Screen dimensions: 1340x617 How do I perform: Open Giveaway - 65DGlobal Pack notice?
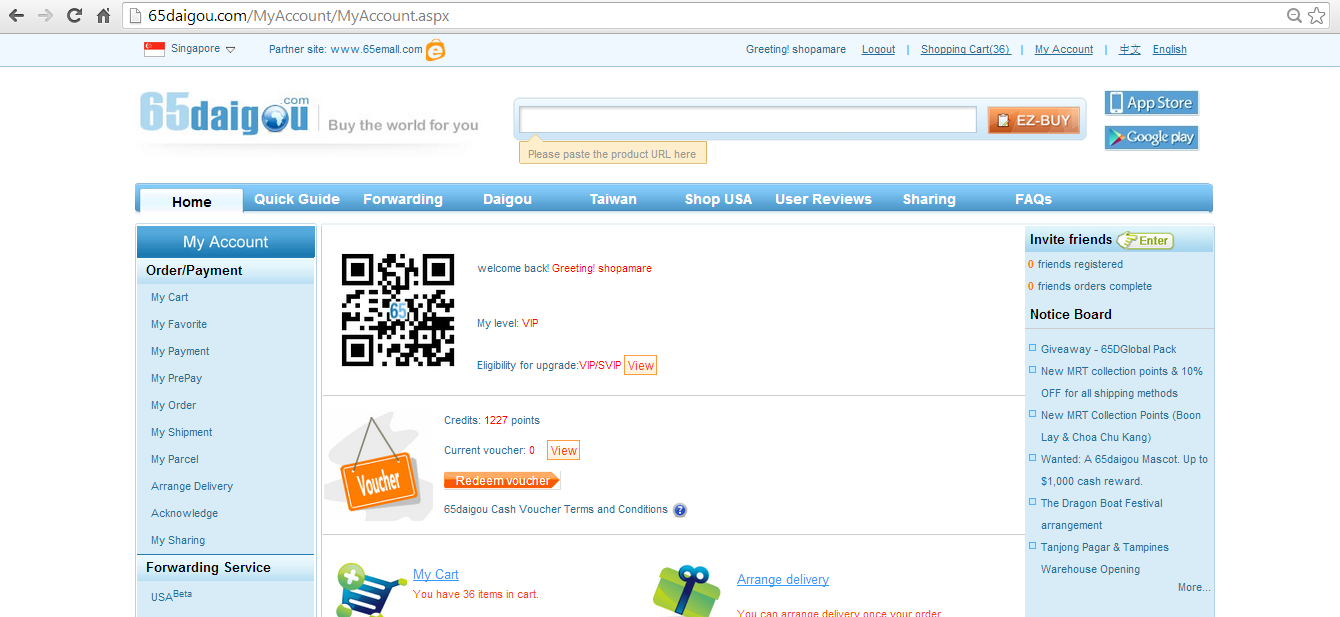point(1109,349)
